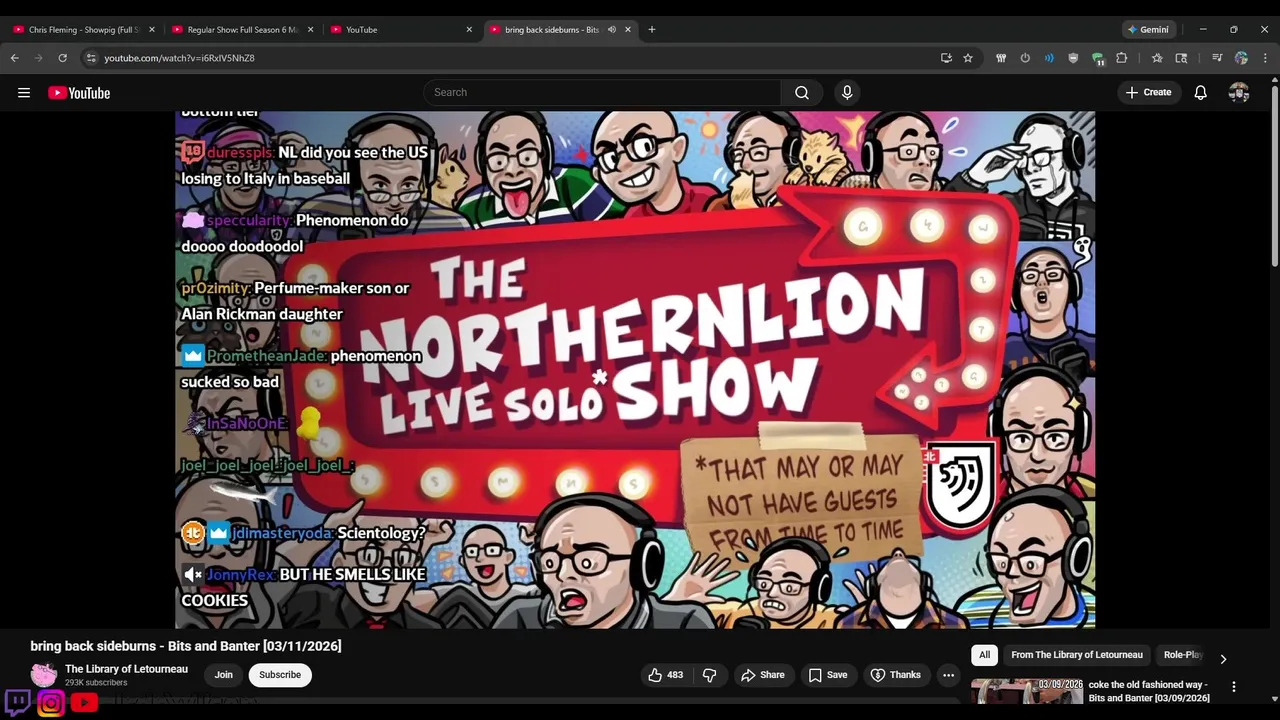This screenshot has height=720, width=1280.
Task: Open the bookmarks star-list icon
Action: tap(1157, 58)
